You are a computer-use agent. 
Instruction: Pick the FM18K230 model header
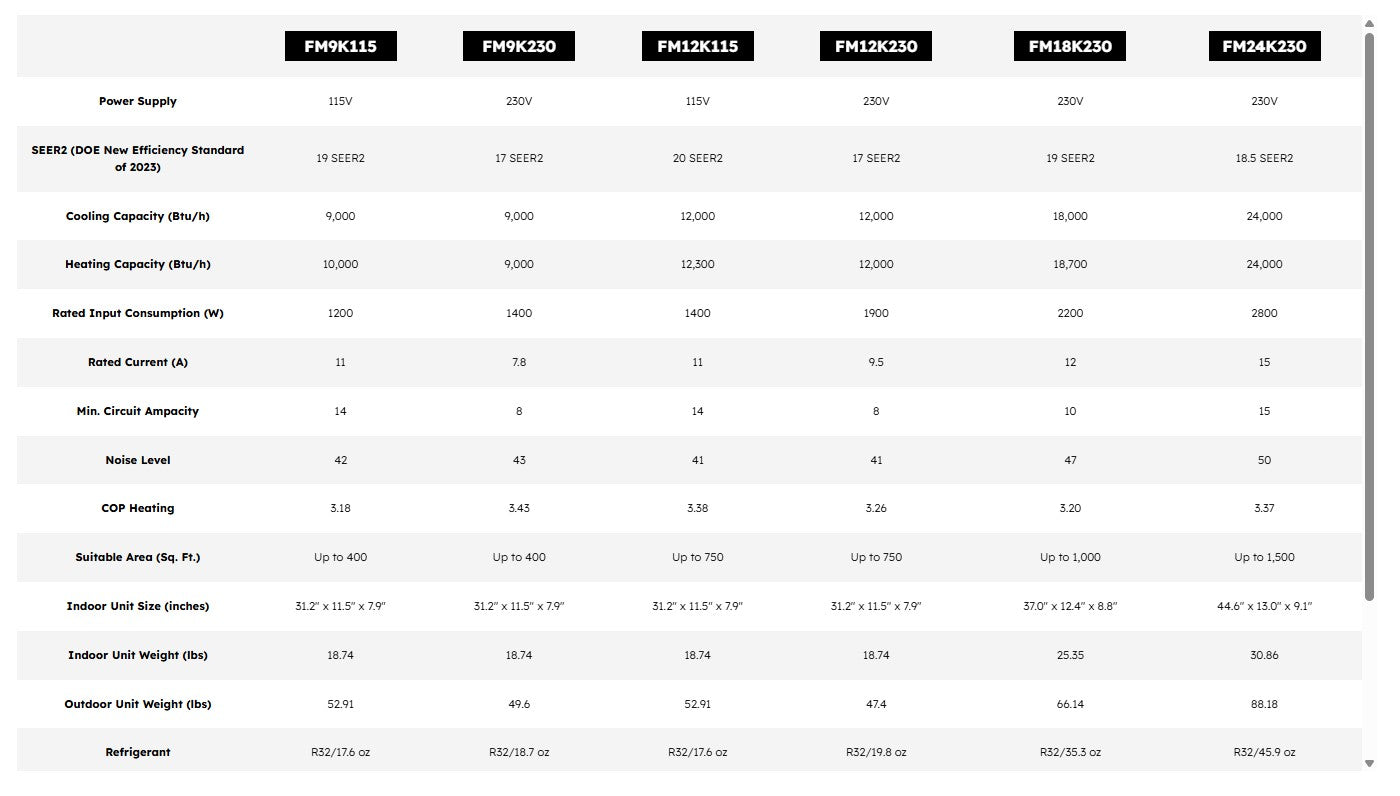(x=1070, y=46)
